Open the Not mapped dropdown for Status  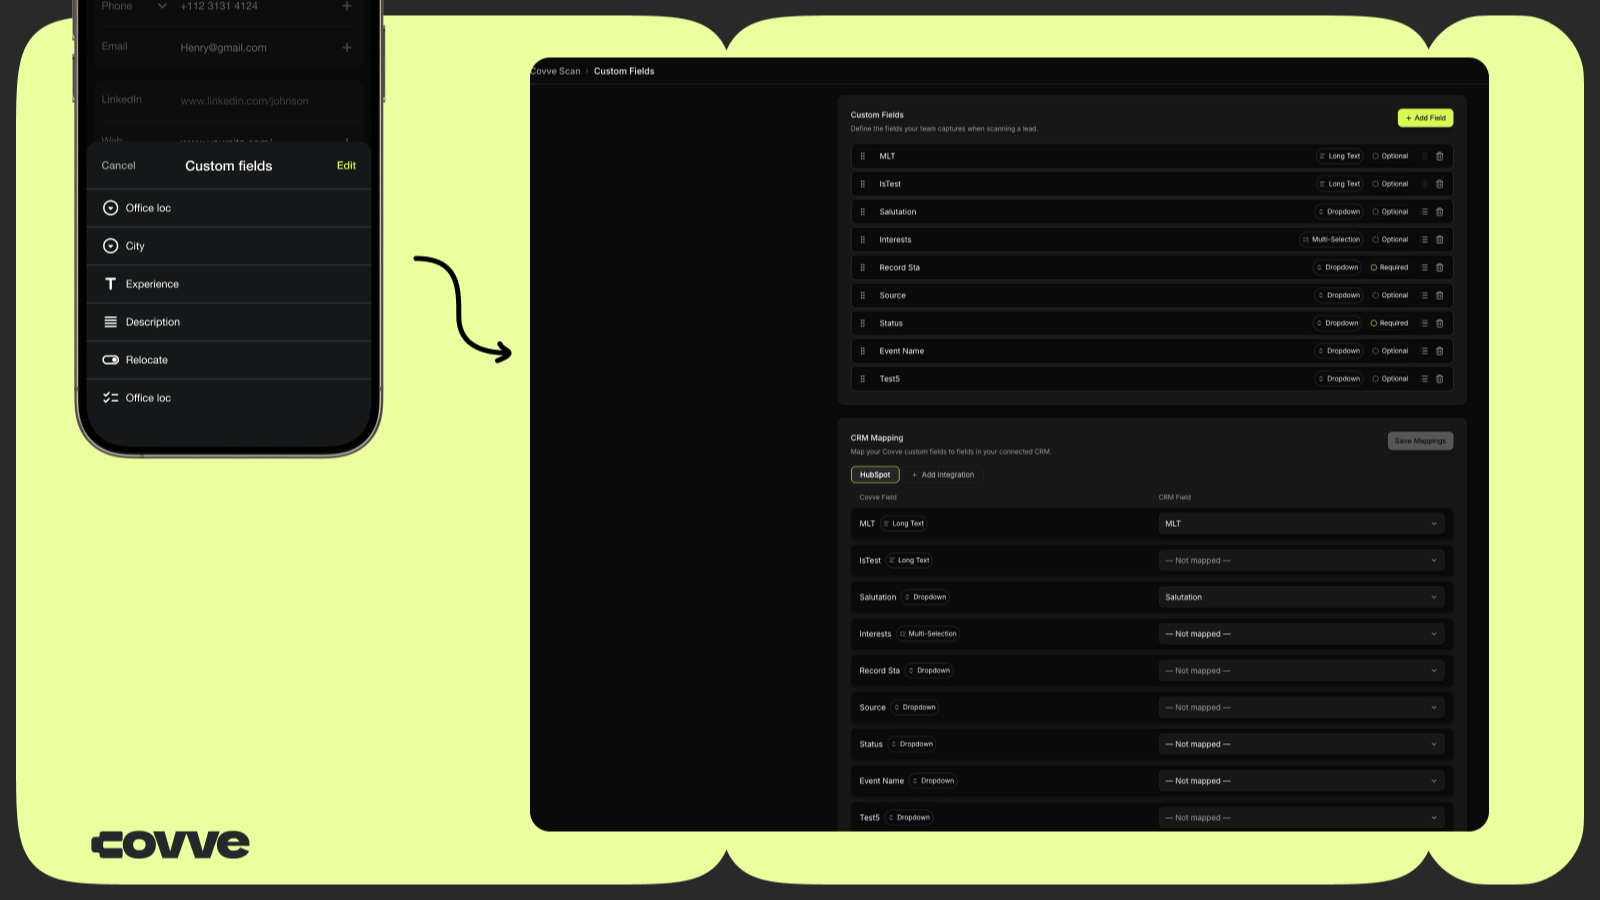coord(1301,744)
